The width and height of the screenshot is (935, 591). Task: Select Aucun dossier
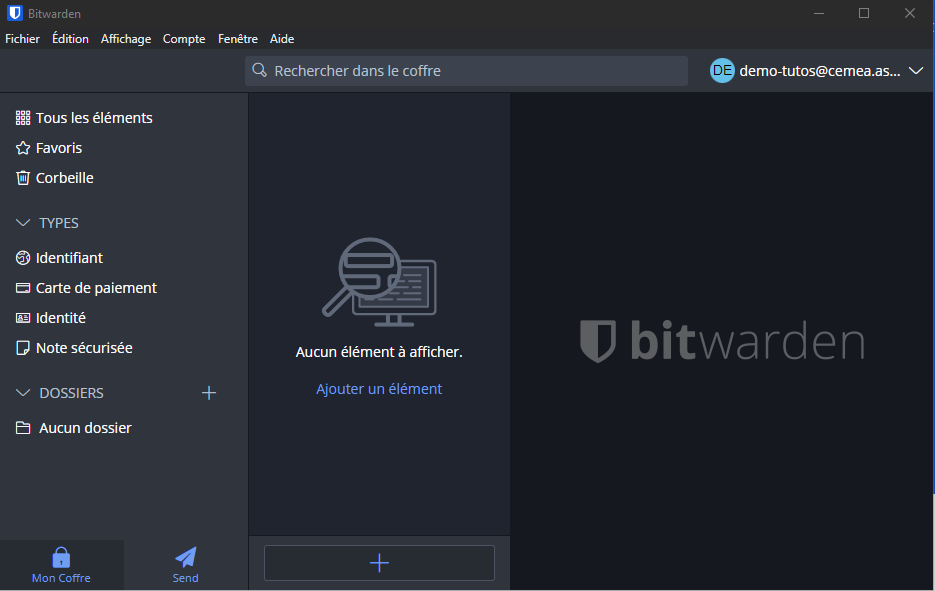pyautogui.click(x=85, y=428)
